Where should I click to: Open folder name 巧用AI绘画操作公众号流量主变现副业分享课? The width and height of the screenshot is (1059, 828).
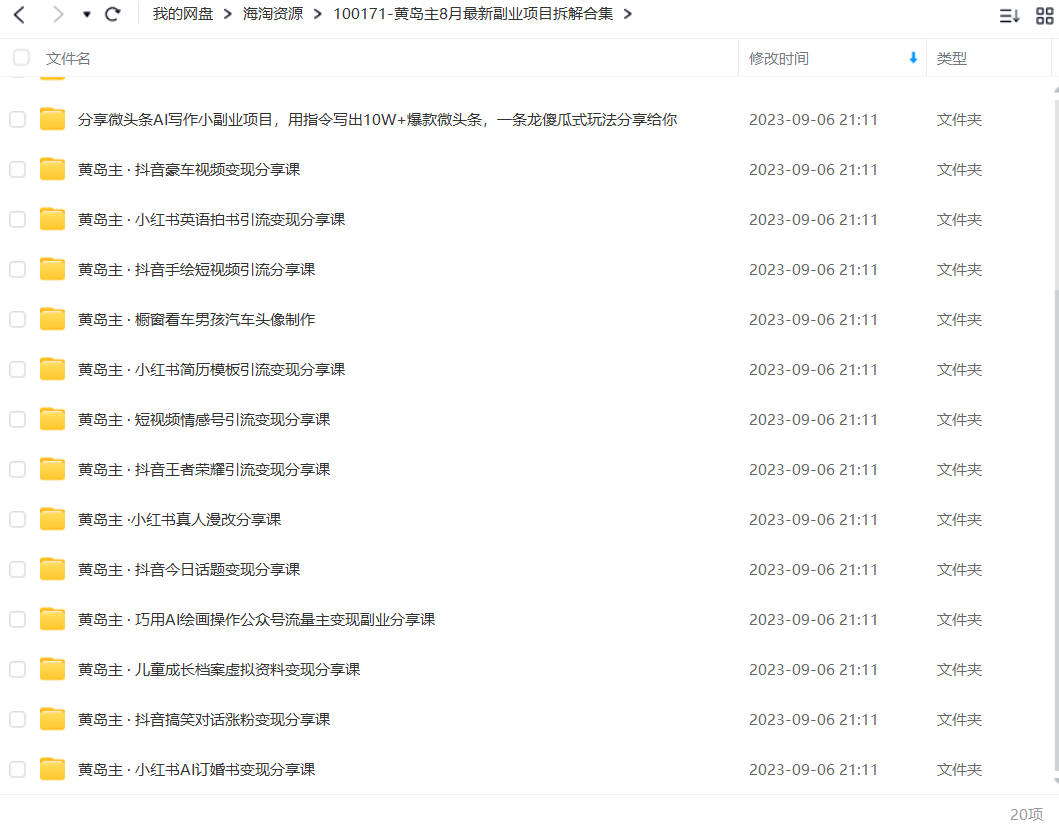[x=257, y=619]
